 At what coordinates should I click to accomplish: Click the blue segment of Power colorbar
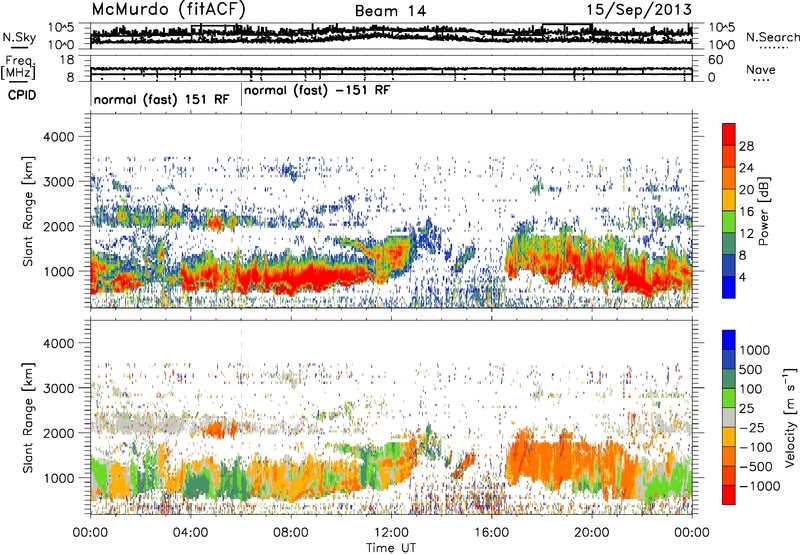tap(729, 287)
